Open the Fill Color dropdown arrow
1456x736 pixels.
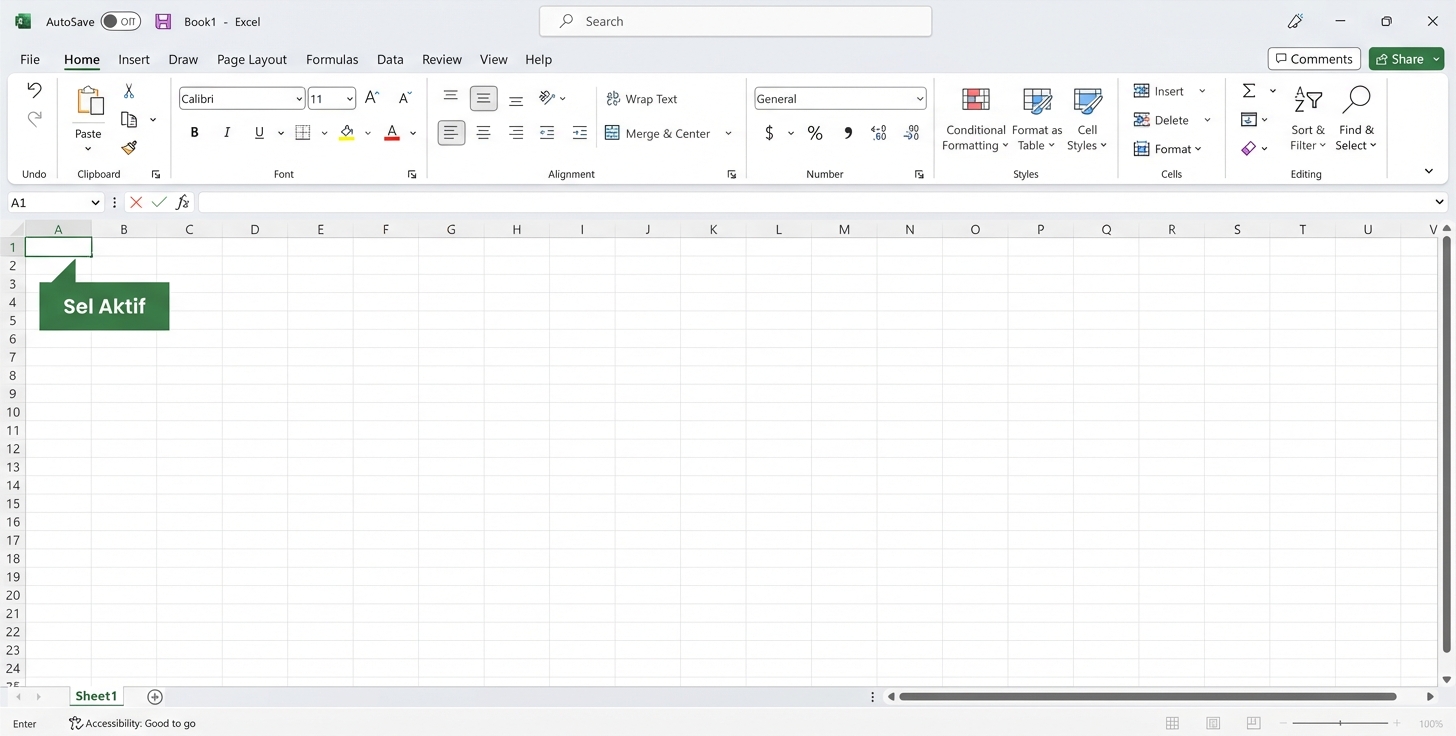[366, 132]
